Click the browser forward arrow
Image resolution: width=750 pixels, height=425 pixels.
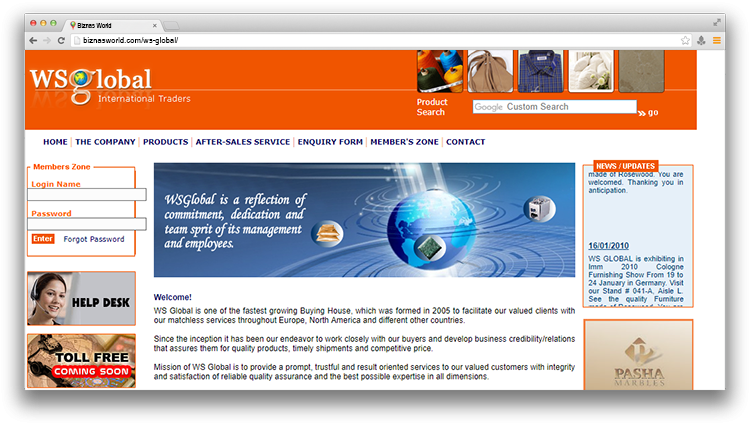coord(47,40)
